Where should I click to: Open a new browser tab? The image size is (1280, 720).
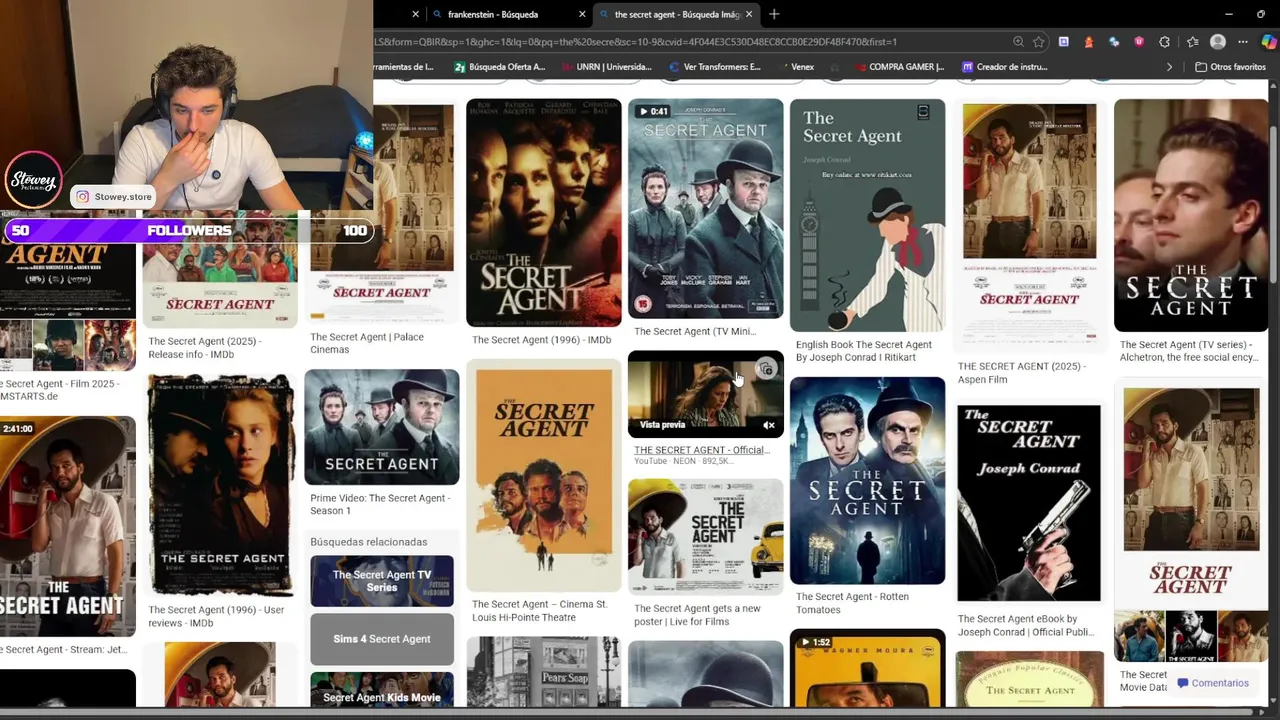click(x=774, y=14)
